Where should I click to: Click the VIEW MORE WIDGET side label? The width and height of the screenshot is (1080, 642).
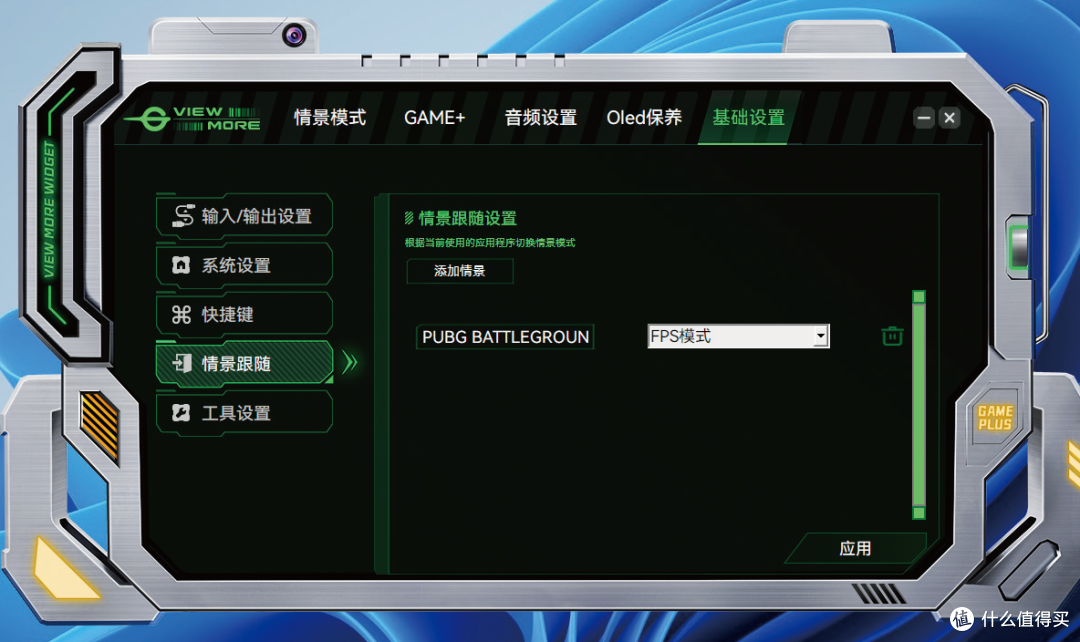(48, 209)
